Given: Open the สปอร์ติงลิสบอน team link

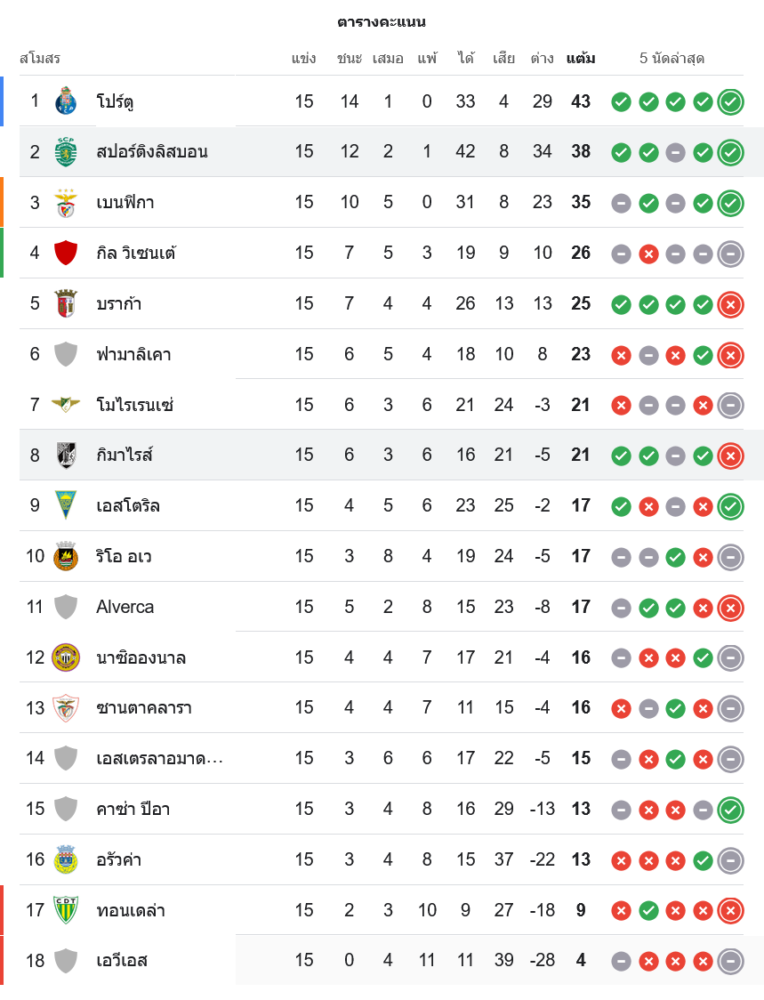Looking at the screenshot, I should tap(152, 152).
